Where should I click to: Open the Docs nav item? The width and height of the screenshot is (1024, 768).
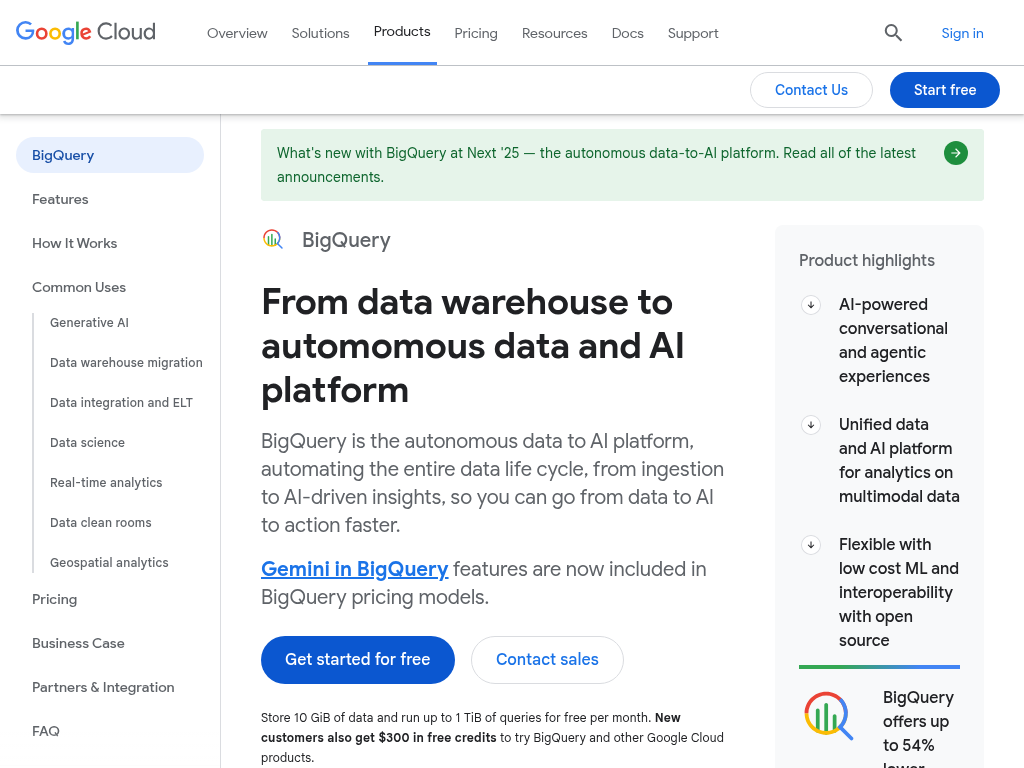click(628, 33)
